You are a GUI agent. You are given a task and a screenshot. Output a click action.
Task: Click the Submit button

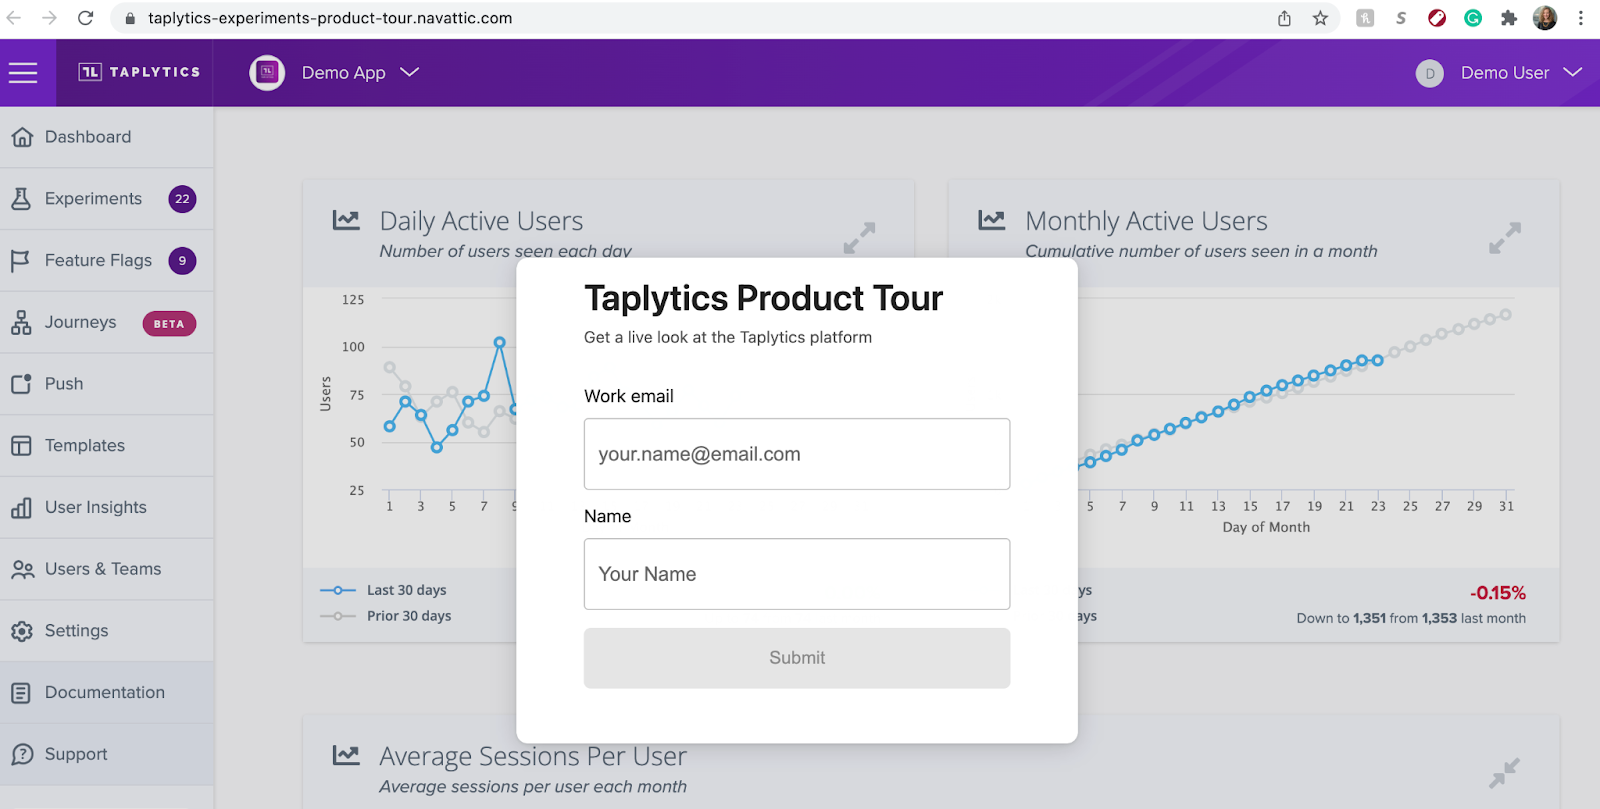click(797, 658)
